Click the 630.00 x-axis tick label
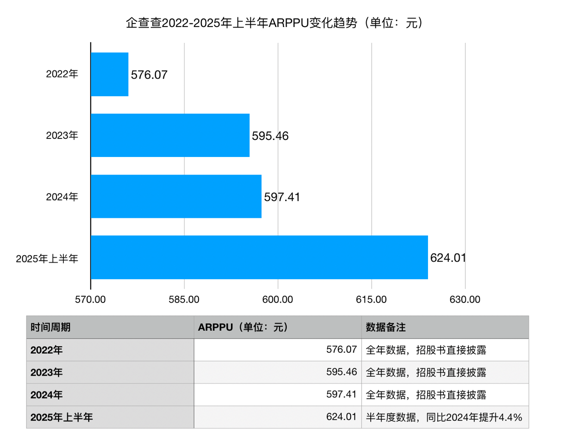The height and width of the screenshot is (442, 563). (x=465, y=299)
